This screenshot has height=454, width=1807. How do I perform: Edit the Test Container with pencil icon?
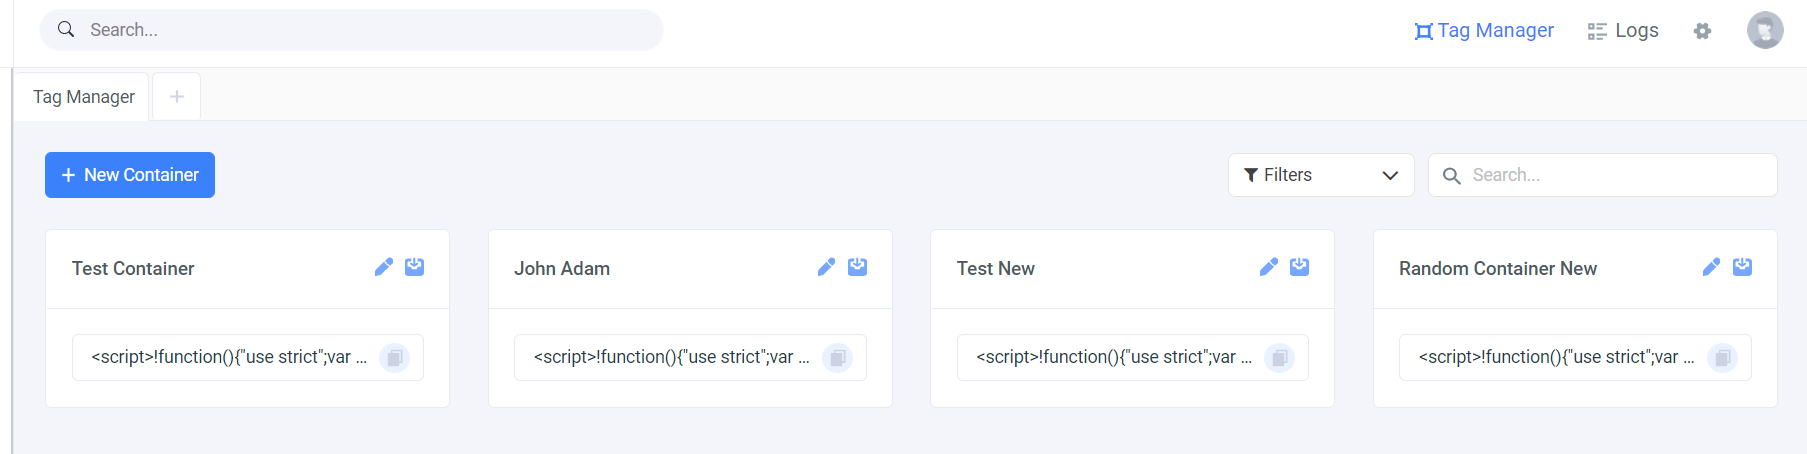pos(384,267)
